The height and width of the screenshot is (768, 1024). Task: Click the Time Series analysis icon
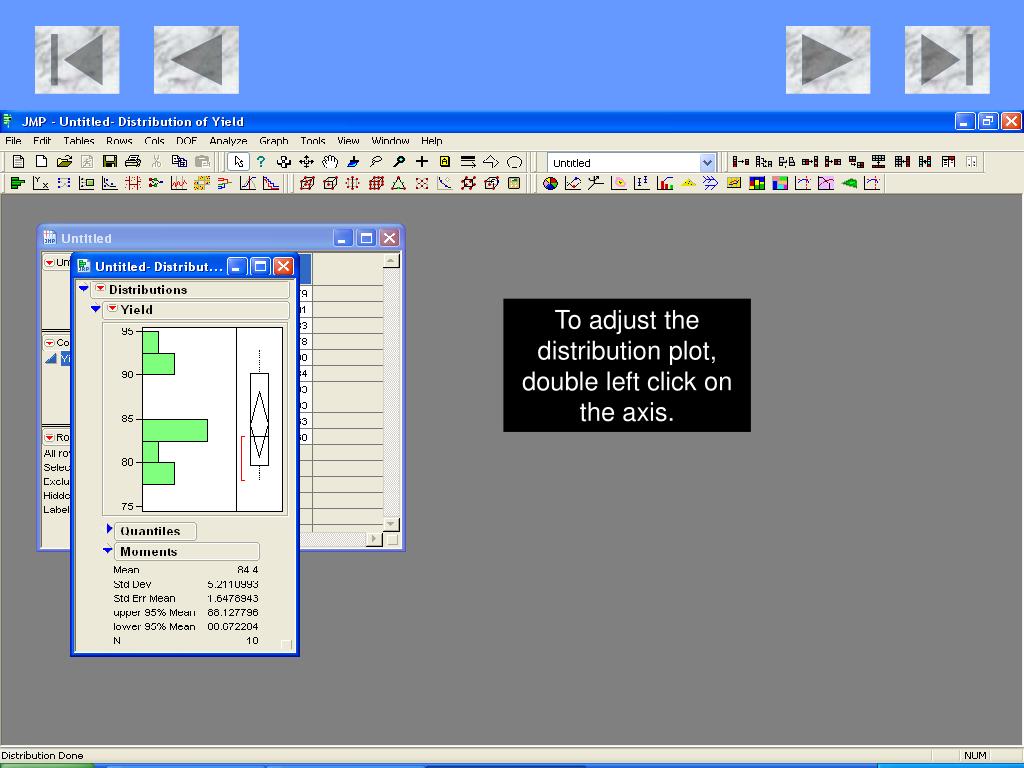[178, 184]
